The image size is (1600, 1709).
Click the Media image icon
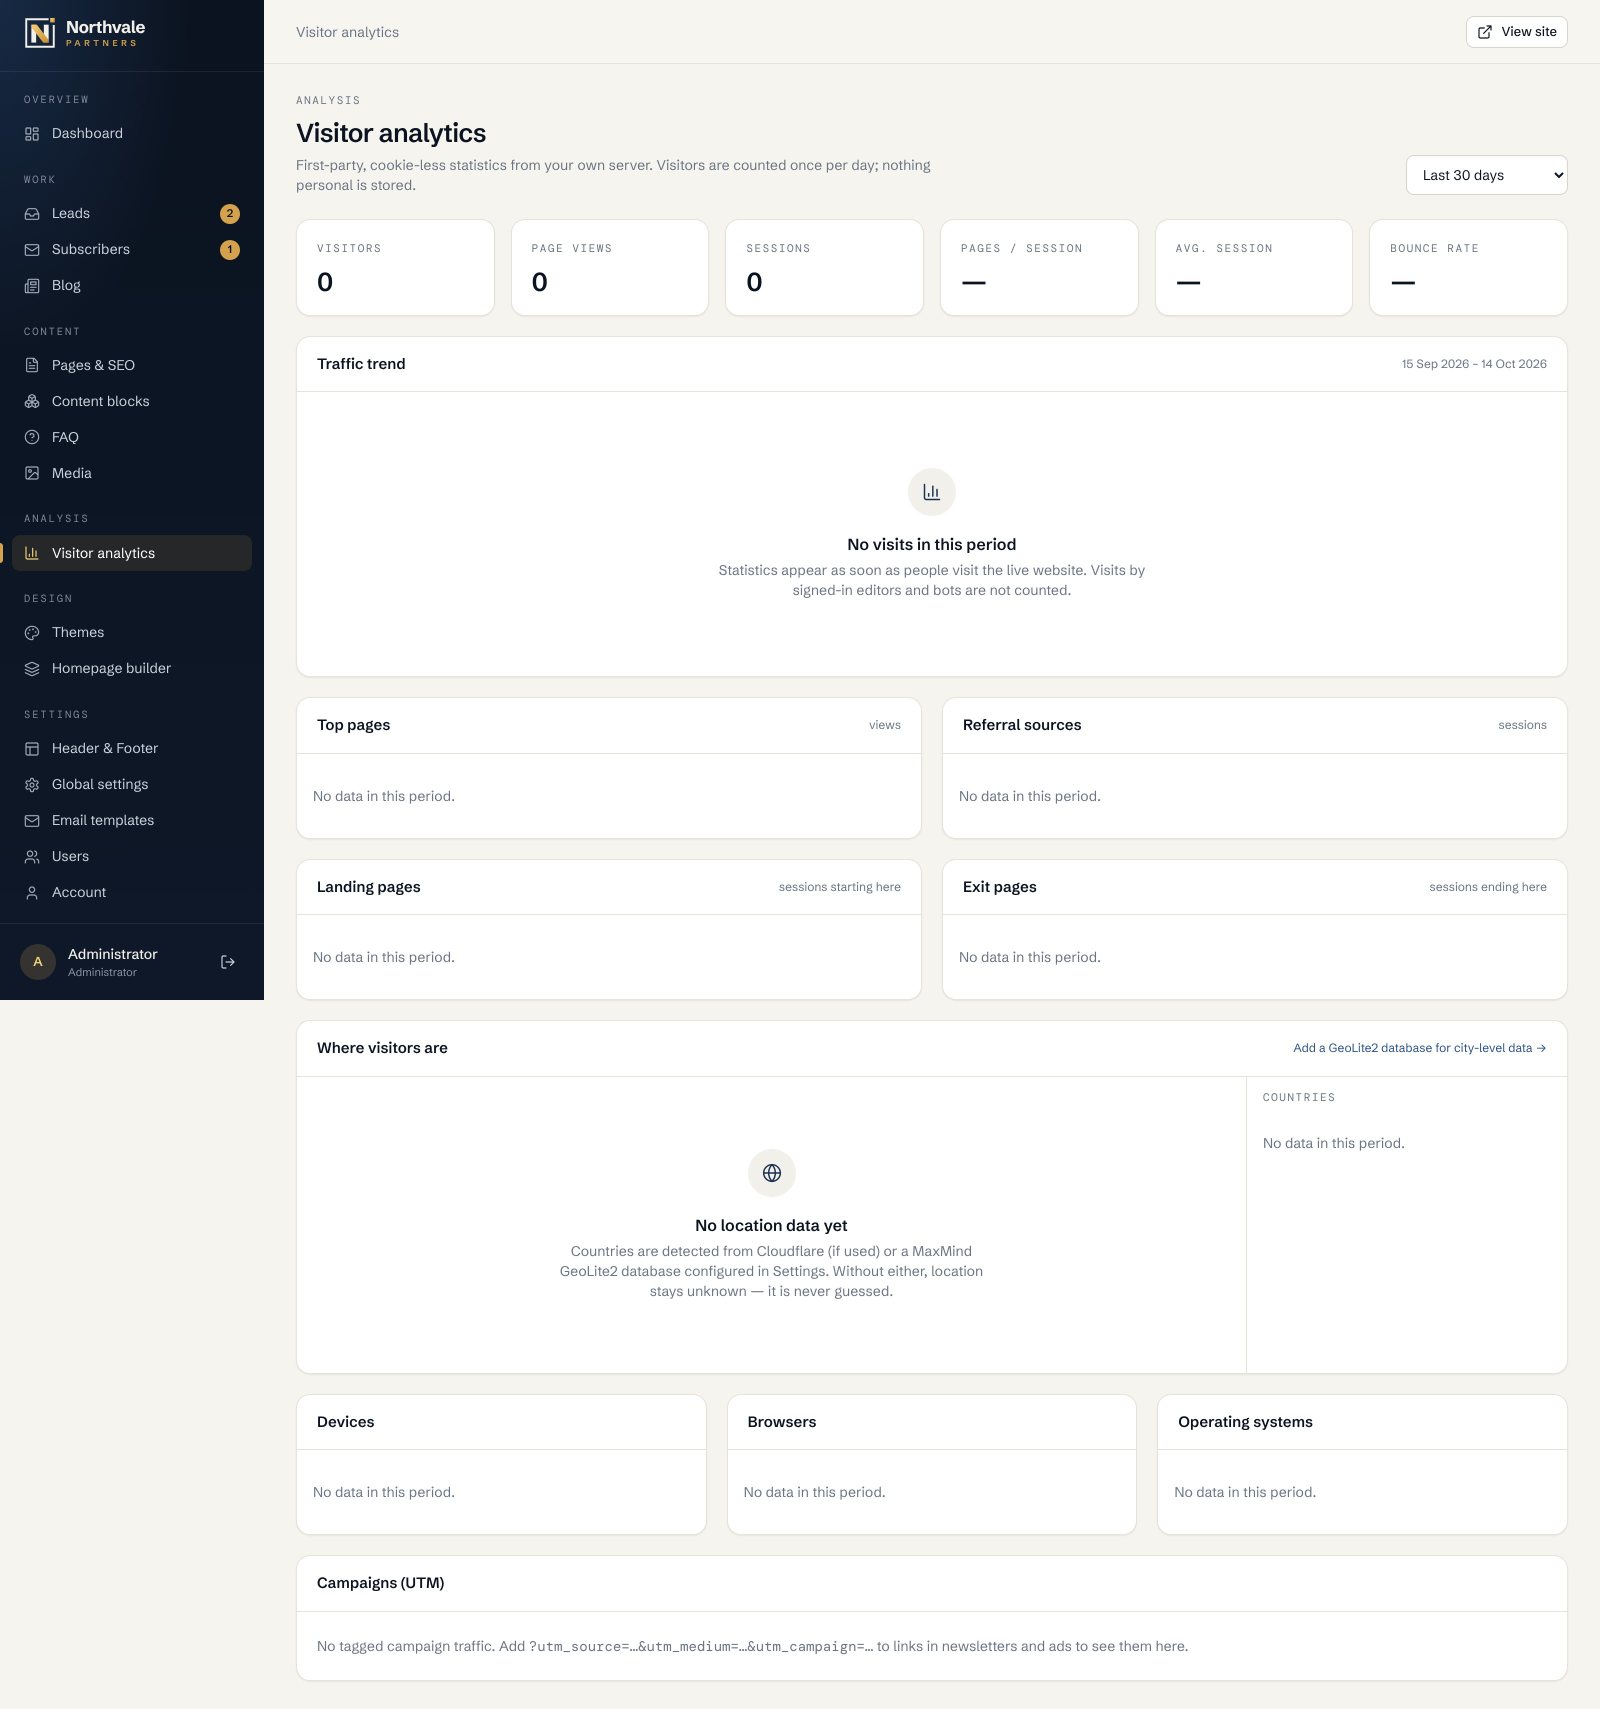point(32,474)
